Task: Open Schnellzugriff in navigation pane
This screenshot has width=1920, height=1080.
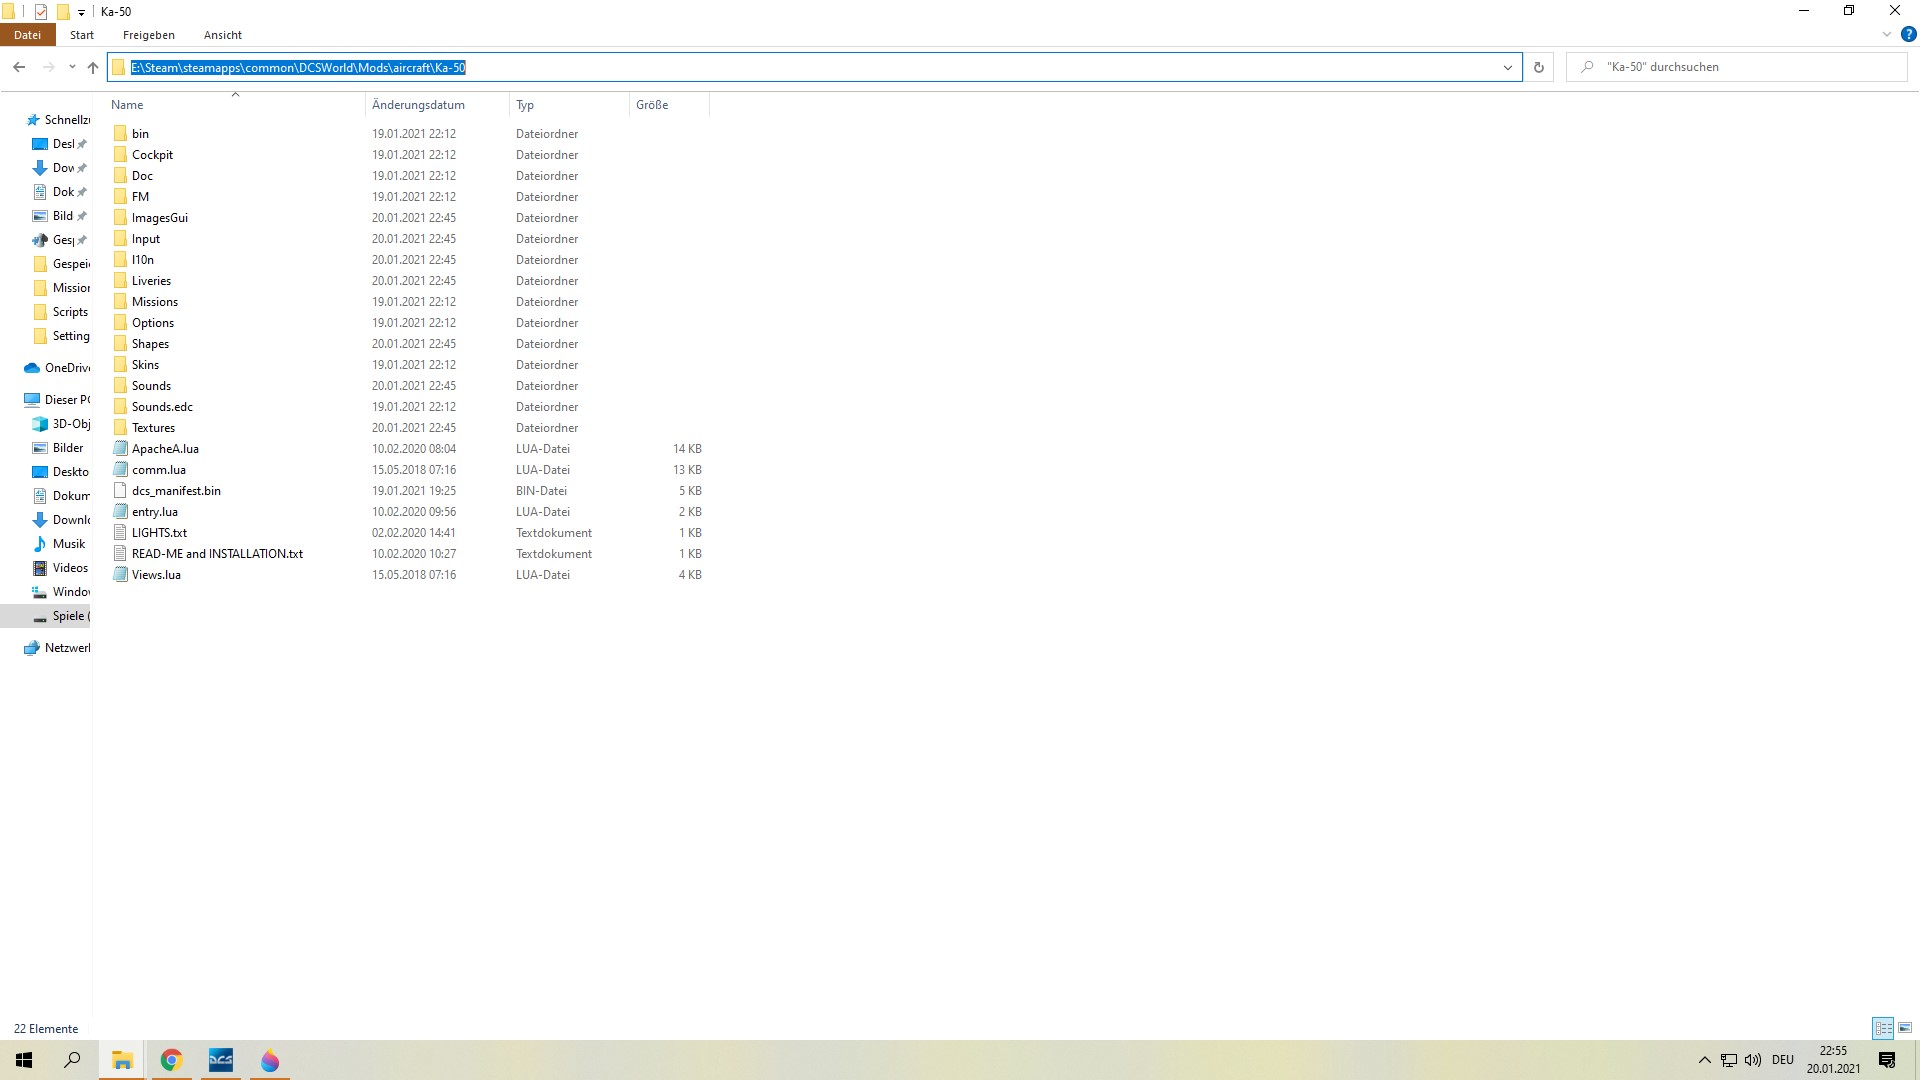Action: (x=57, y=120)
